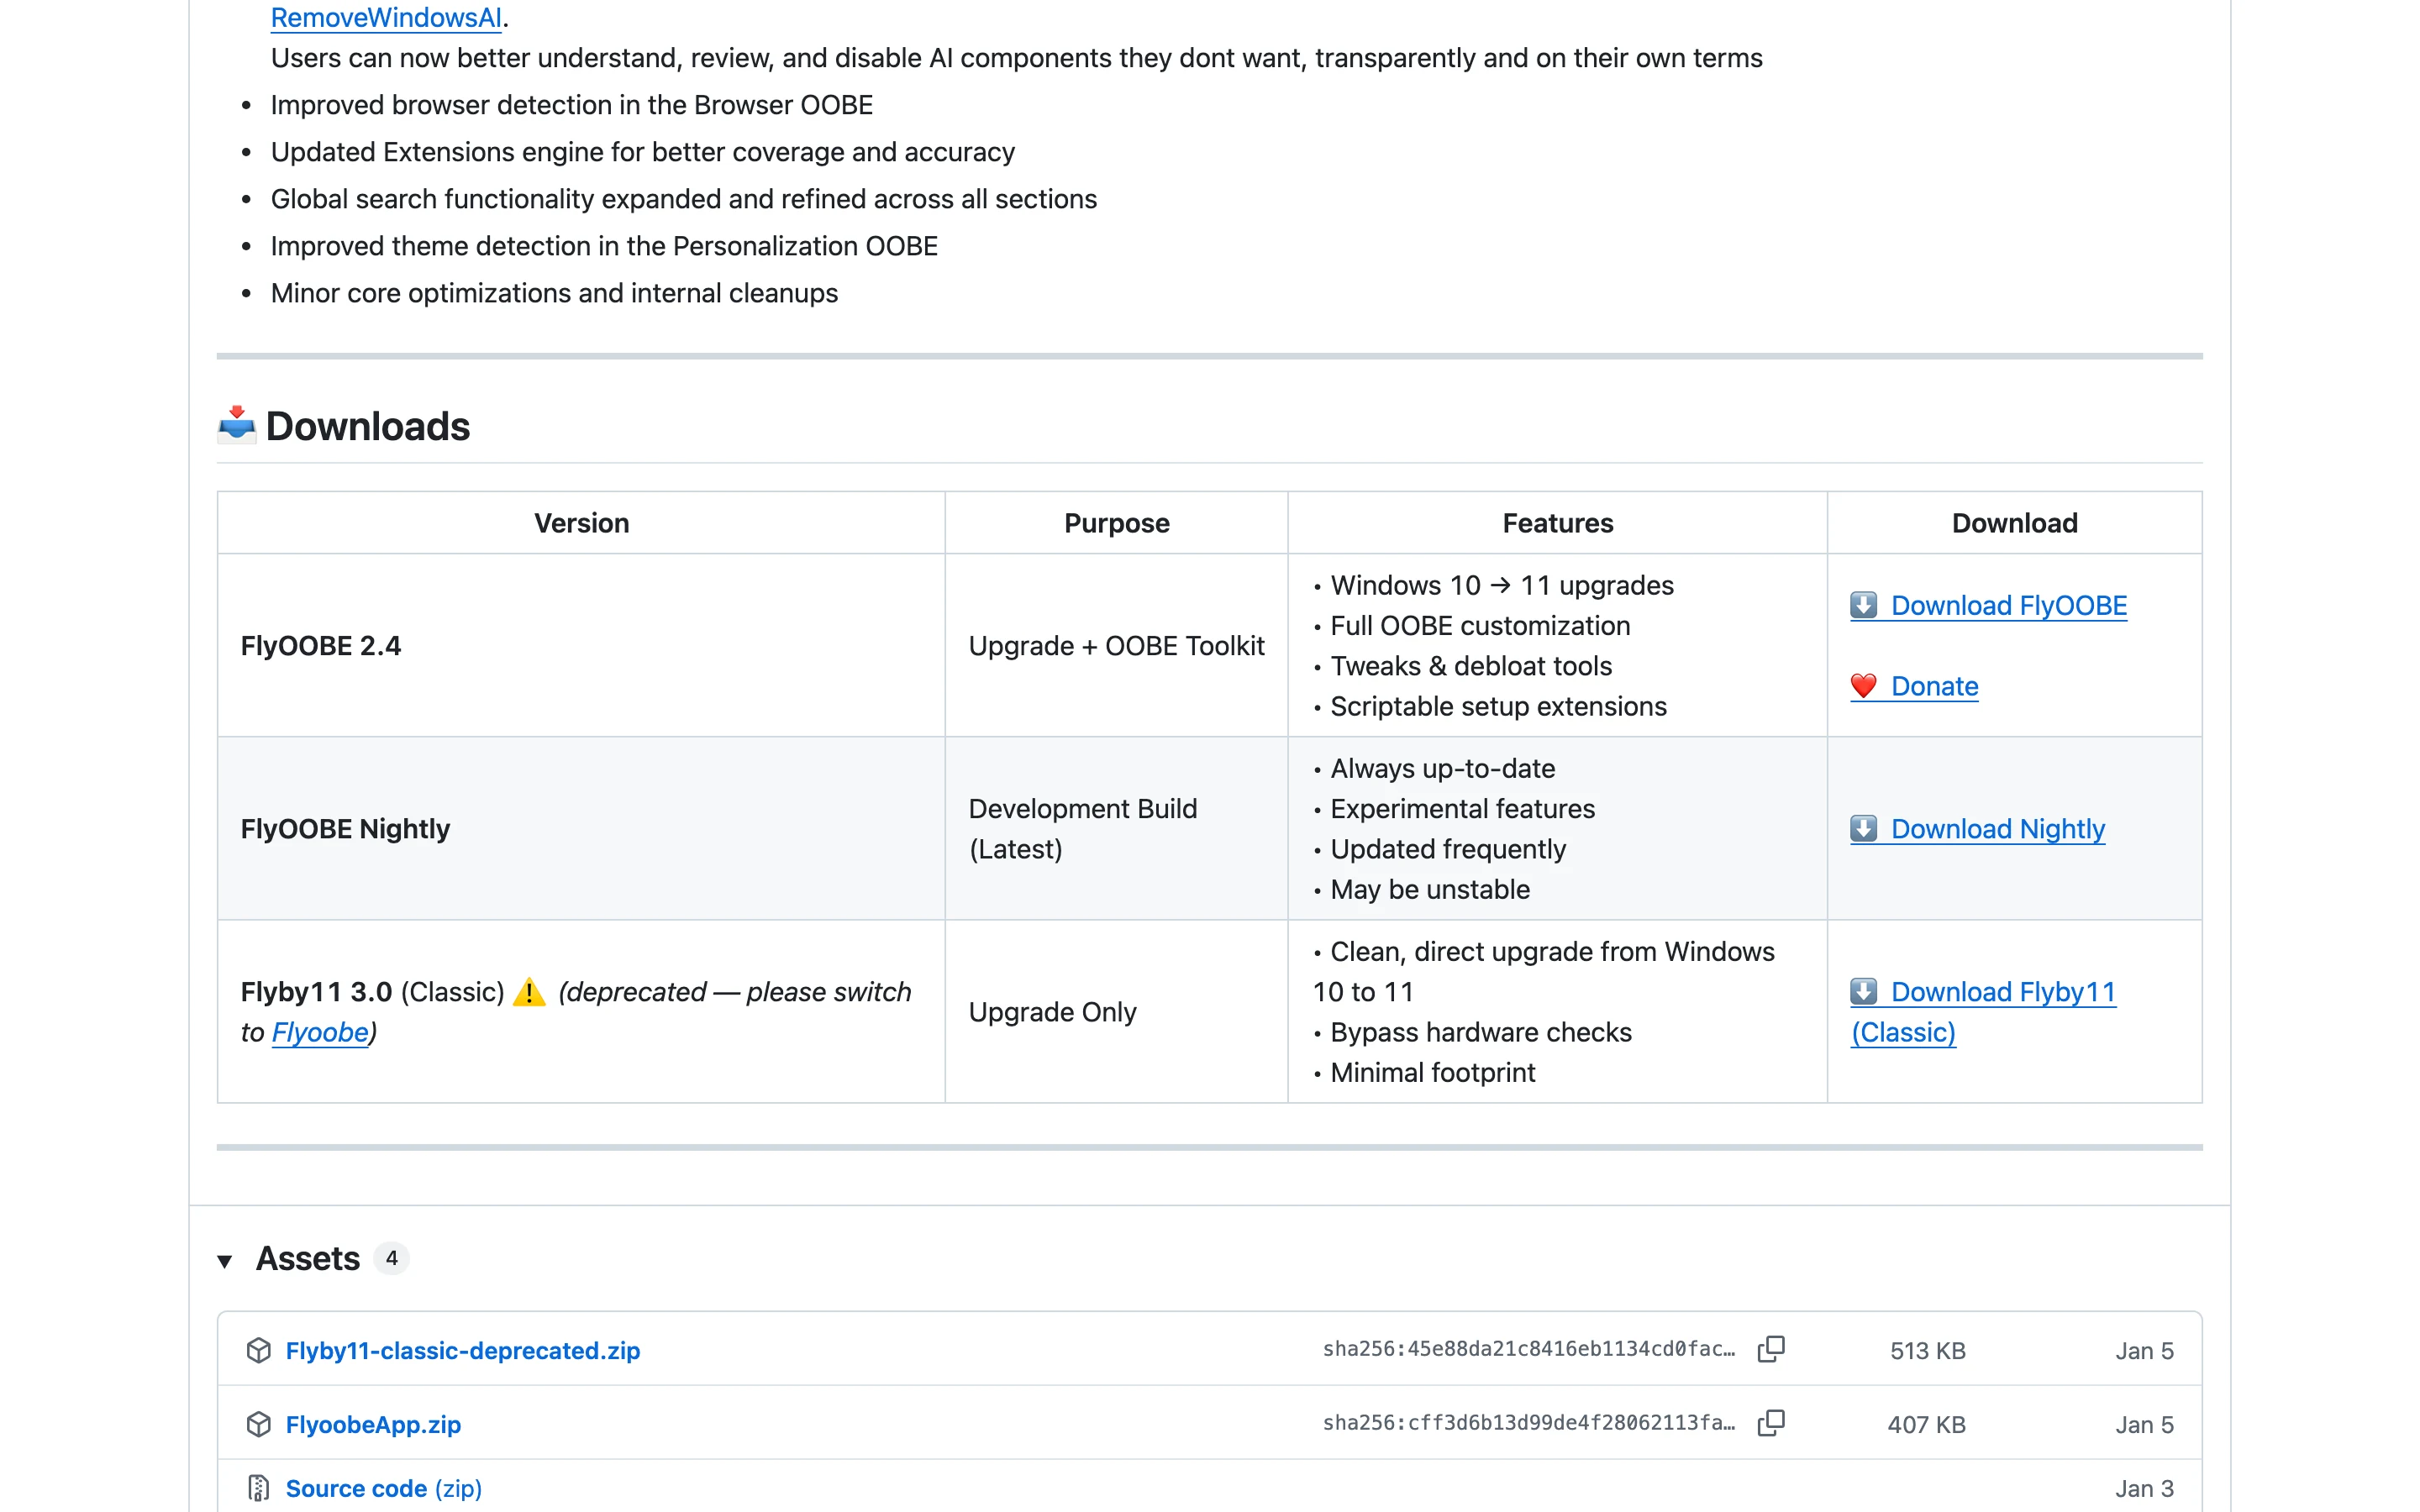Click 'Minor core optimizations and internal cleanups'
The width and height of the screenshot is (2420, 1512).
tap(554, 293)
